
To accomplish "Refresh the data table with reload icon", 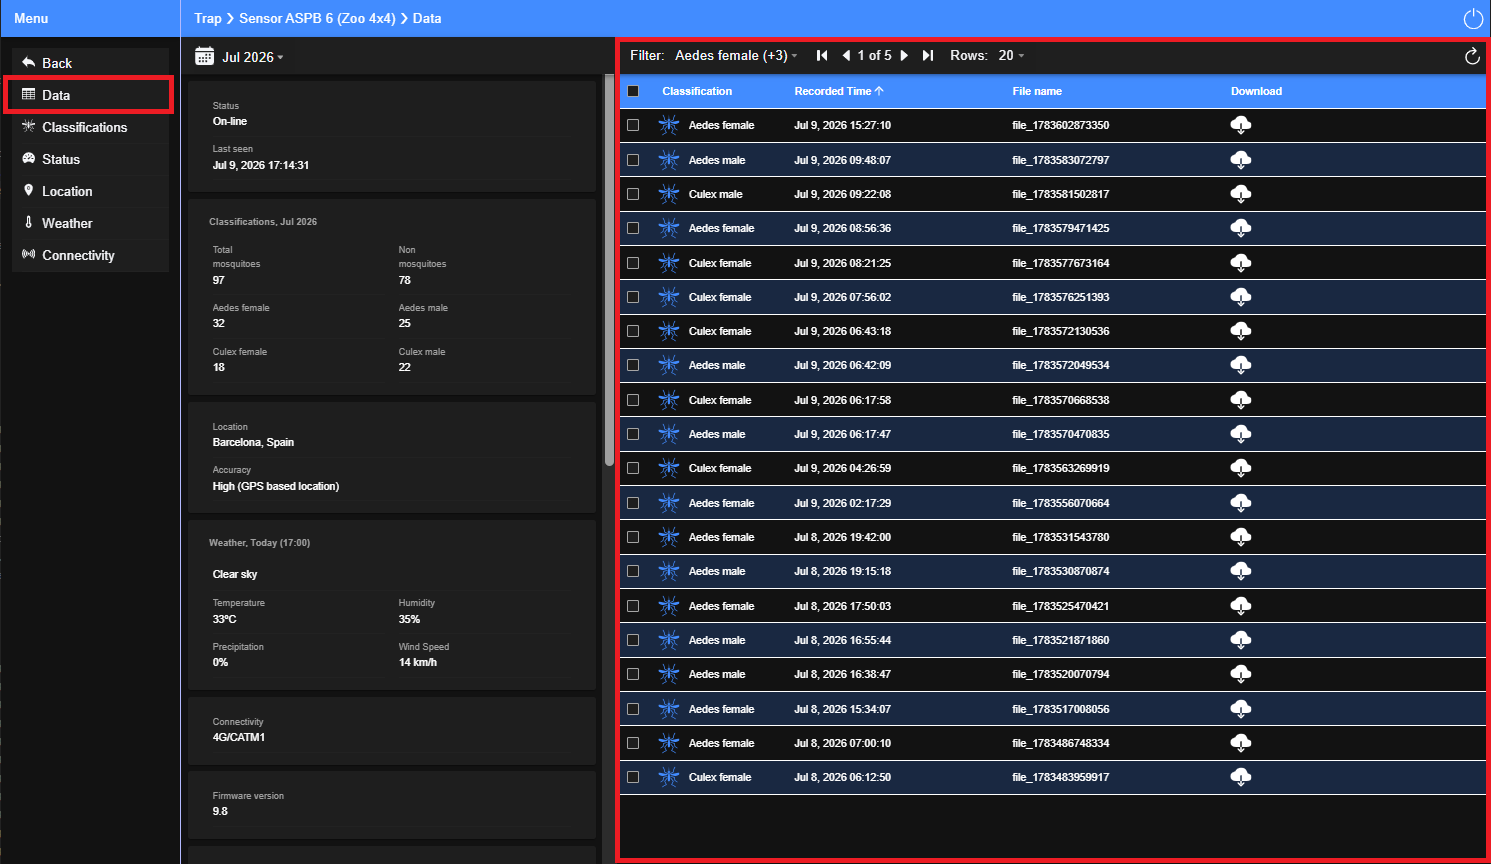I will tap(1472, 56).
